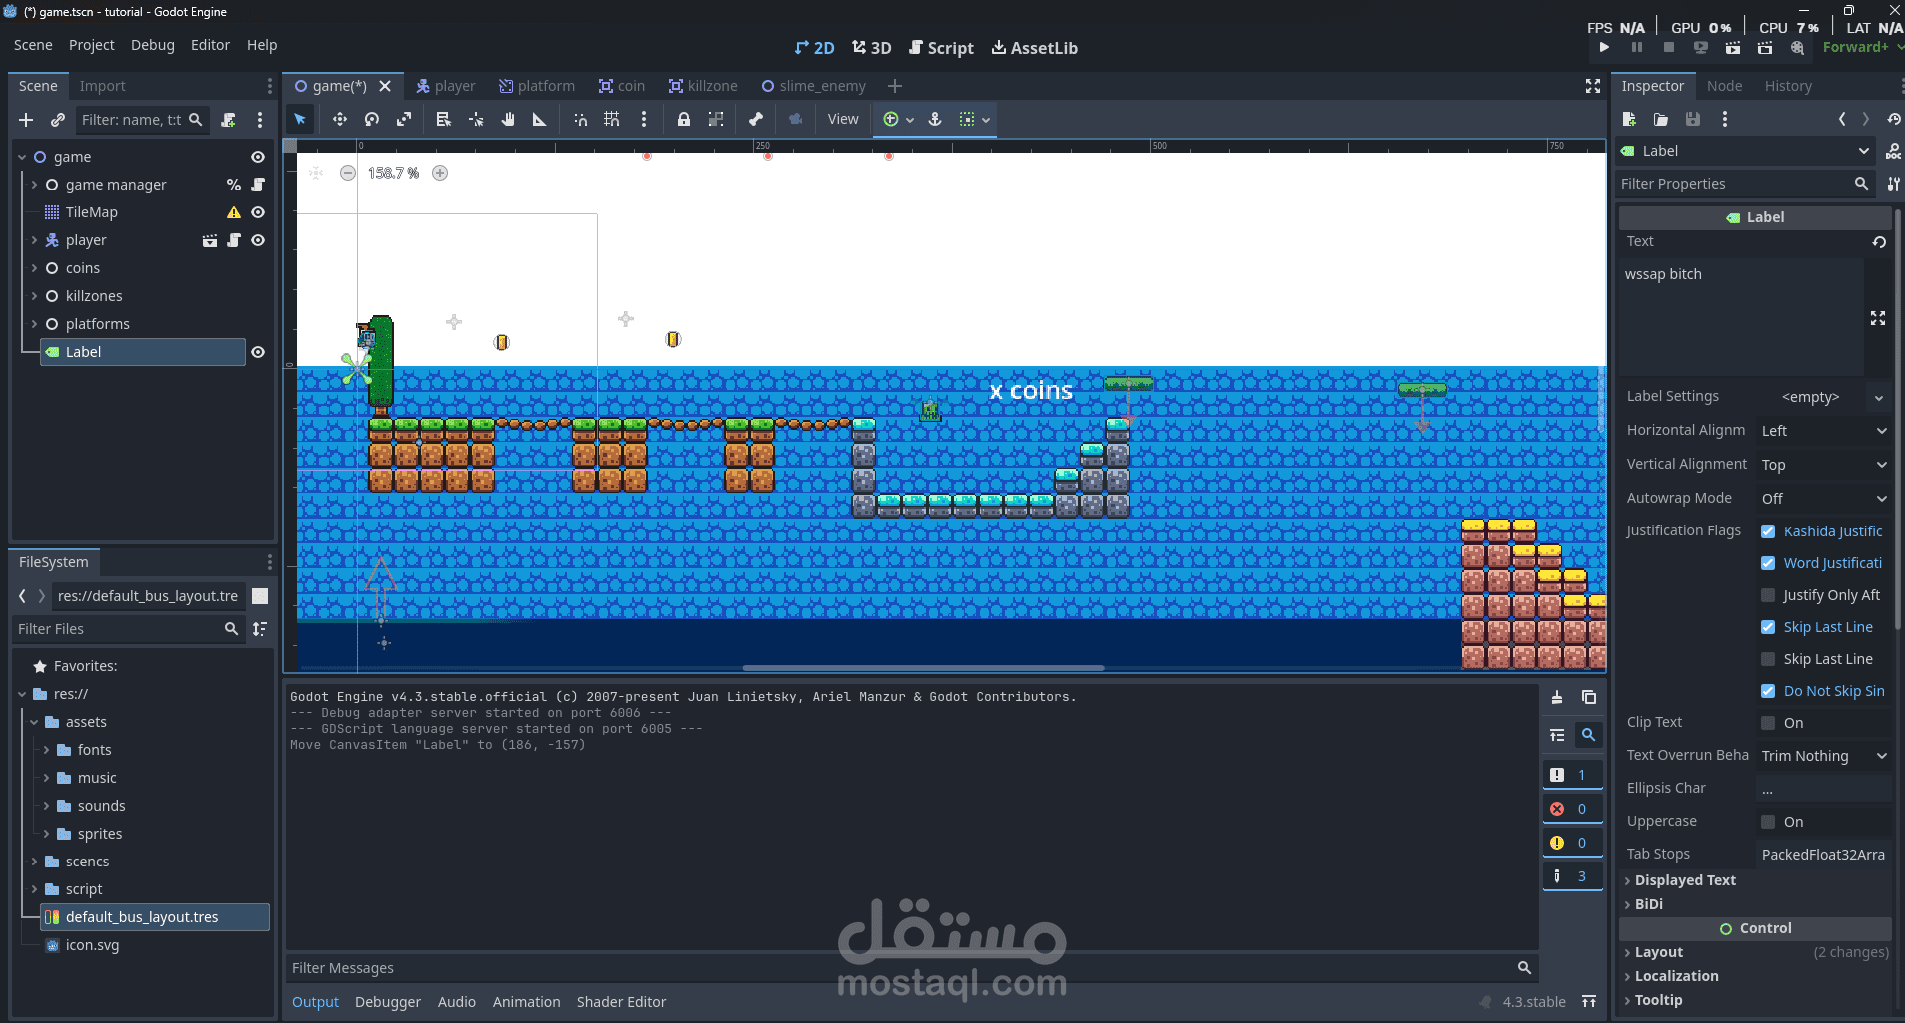The height and width of the screenshot is (1023, 1905).
Task: Click the Filter Messages search field
Action: pos(900,967)
